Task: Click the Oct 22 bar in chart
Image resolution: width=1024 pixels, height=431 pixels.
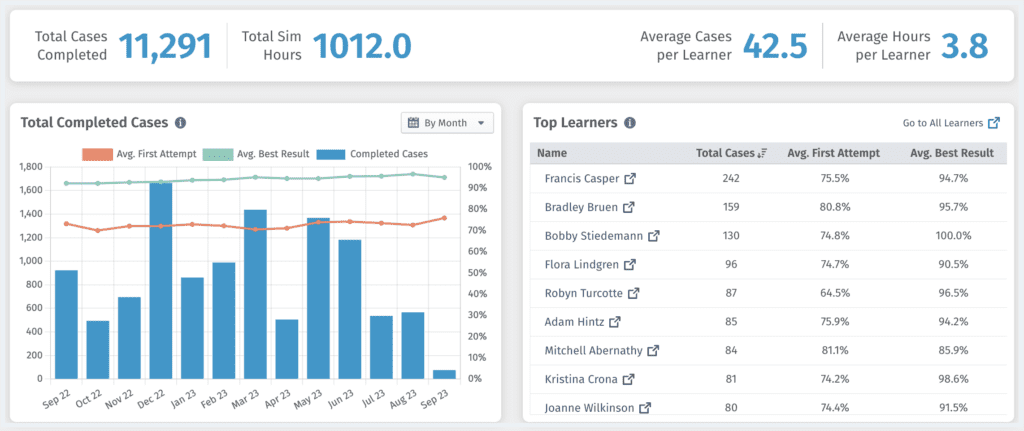Action: click(98, 350)
